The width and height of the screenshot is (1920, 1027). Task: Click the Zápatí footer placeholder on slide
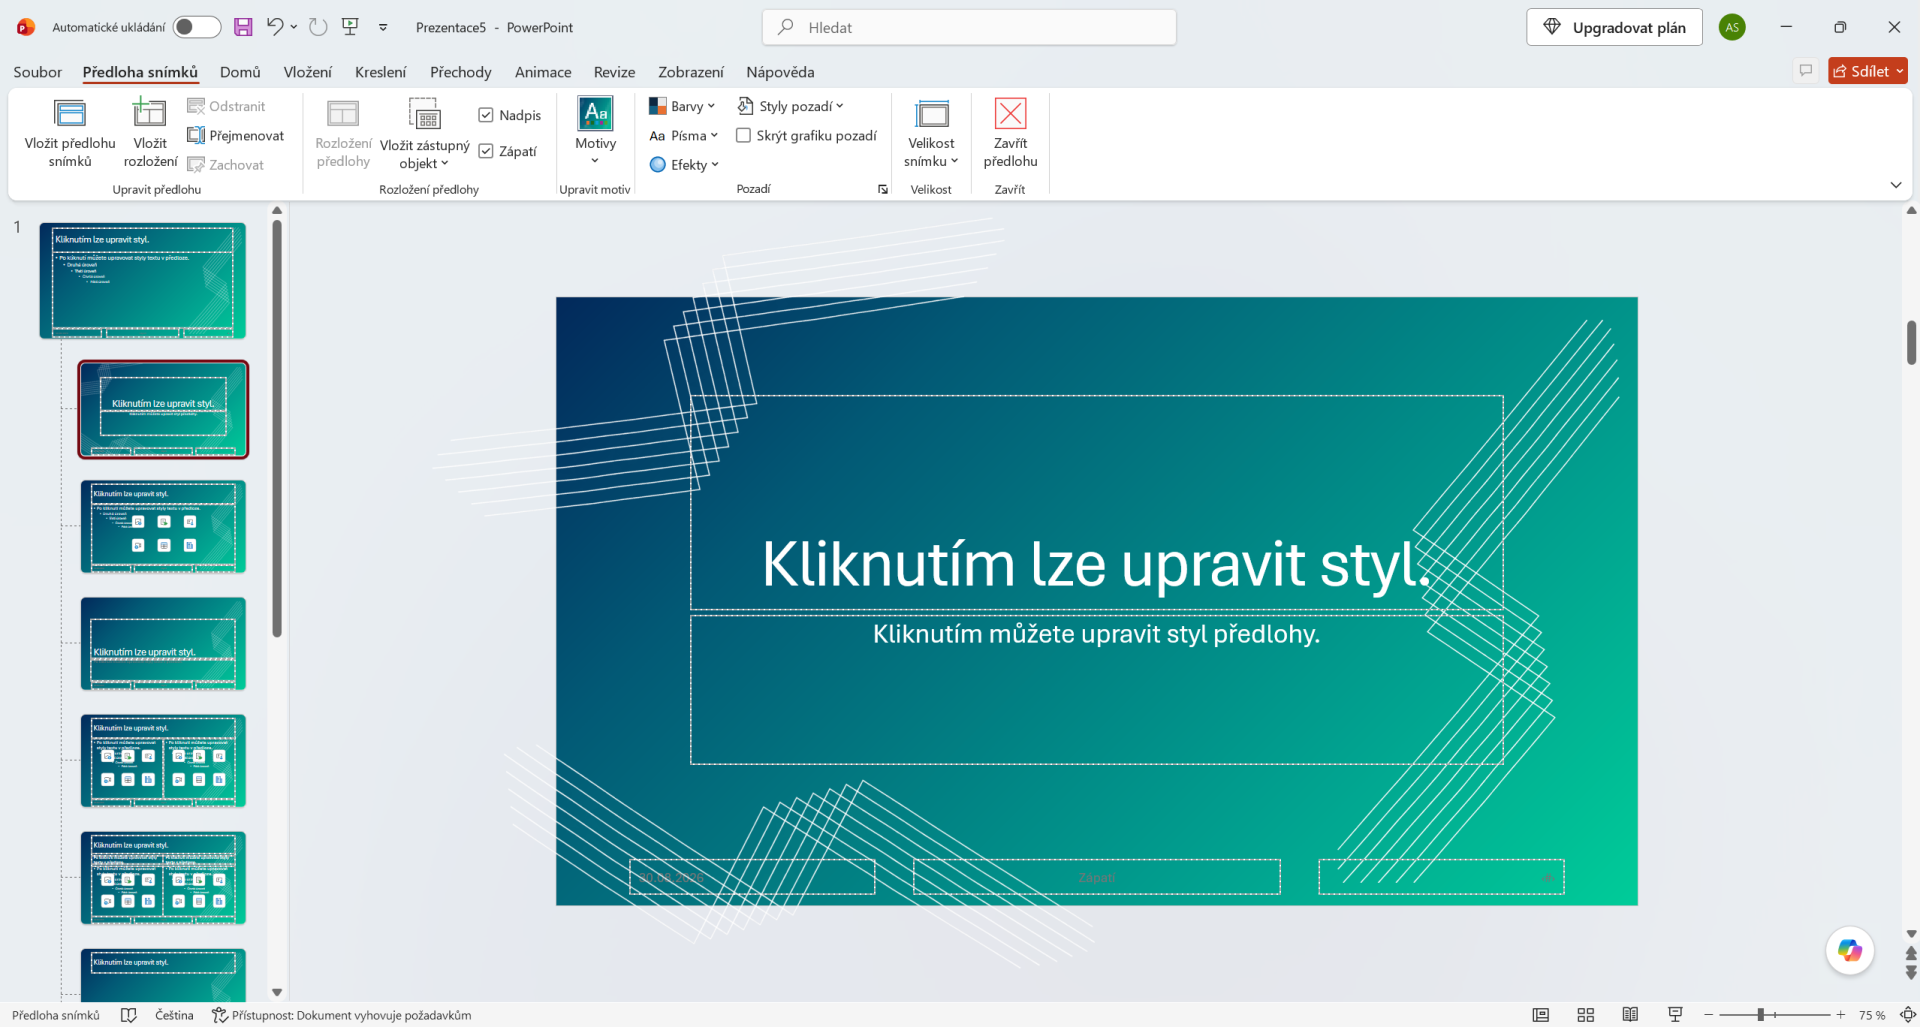click(1096, 877)
